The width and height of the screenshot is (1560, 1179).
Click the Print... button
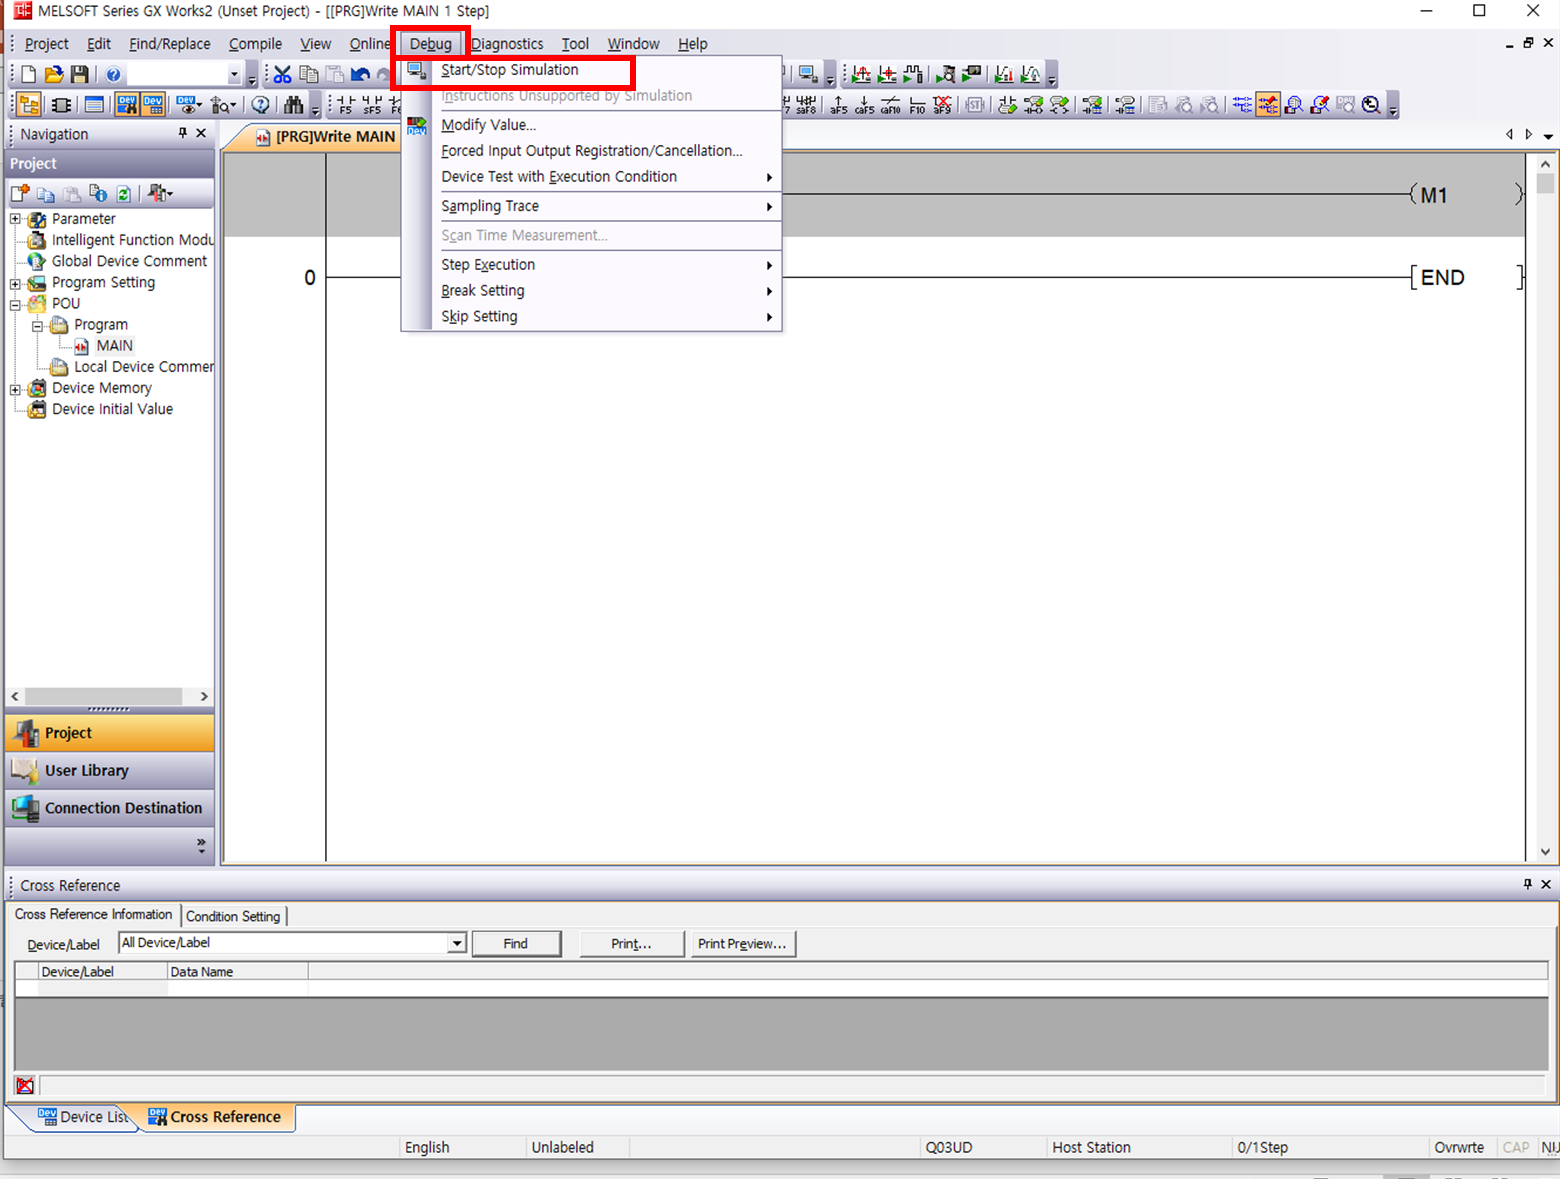(631, 943)
